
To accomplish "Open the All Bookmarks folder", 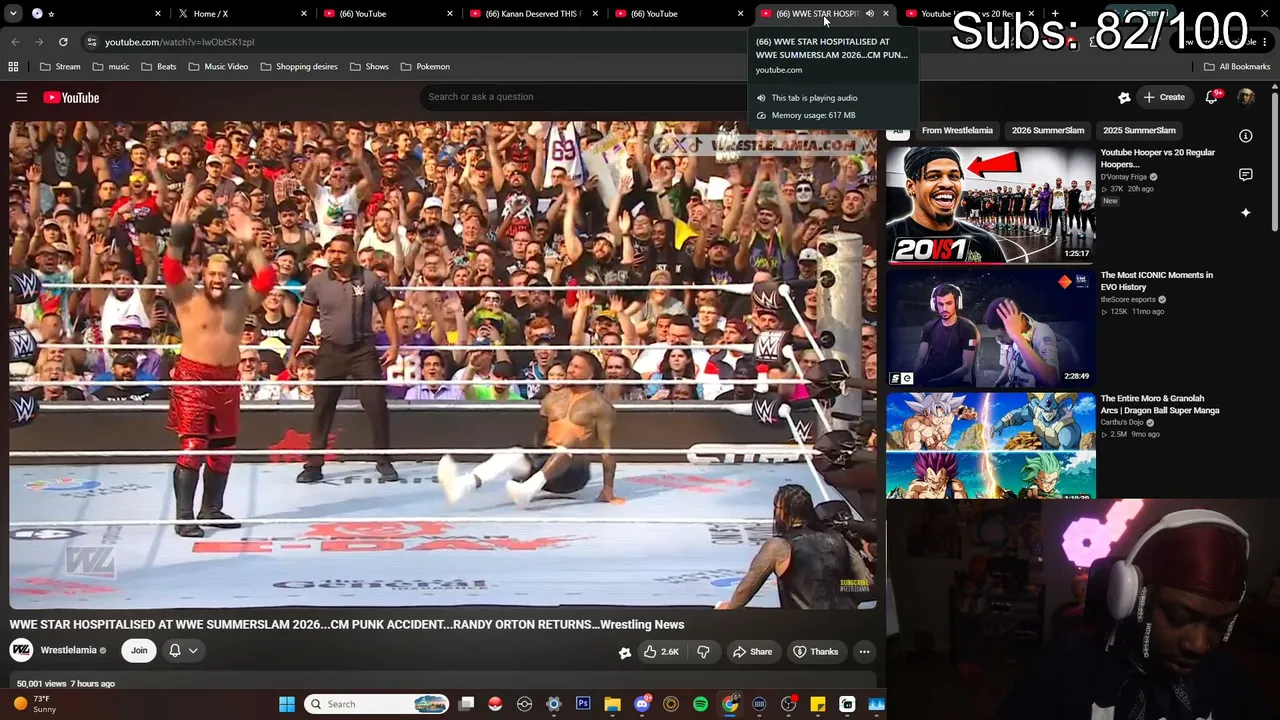I will pyautogui.click(x=1237, y=67).
